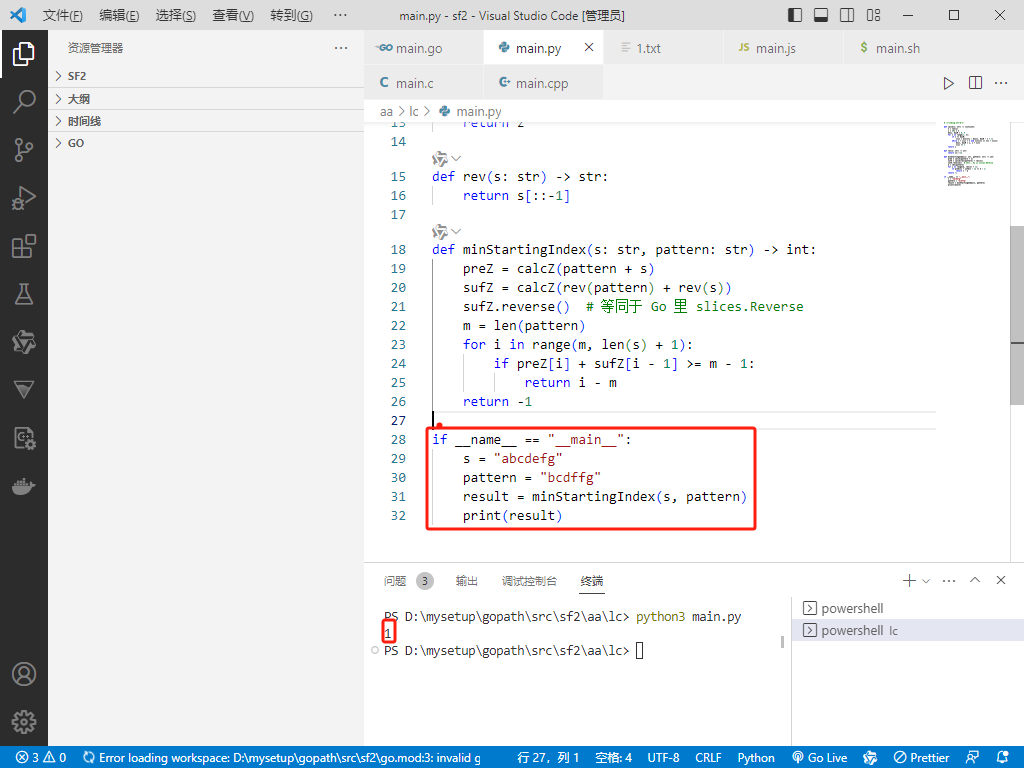This screenshot has height=768, width=1024.
Task: Switch to the main.js tab
Action: pyautogui.click(x=784, y=48)
